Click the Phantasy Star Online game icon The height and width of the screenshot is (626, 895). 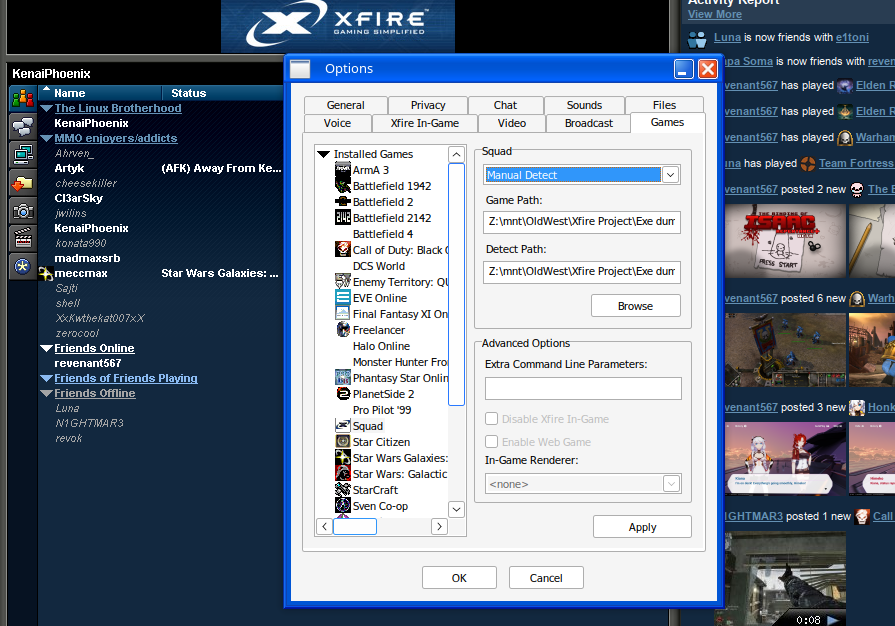[x=342, y=377]
